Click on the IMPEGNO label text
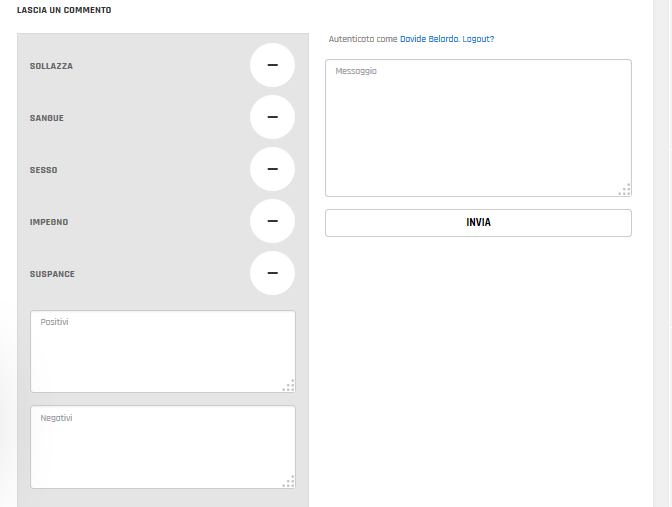The width and height of the screenshot is (672, 507). 49,222
